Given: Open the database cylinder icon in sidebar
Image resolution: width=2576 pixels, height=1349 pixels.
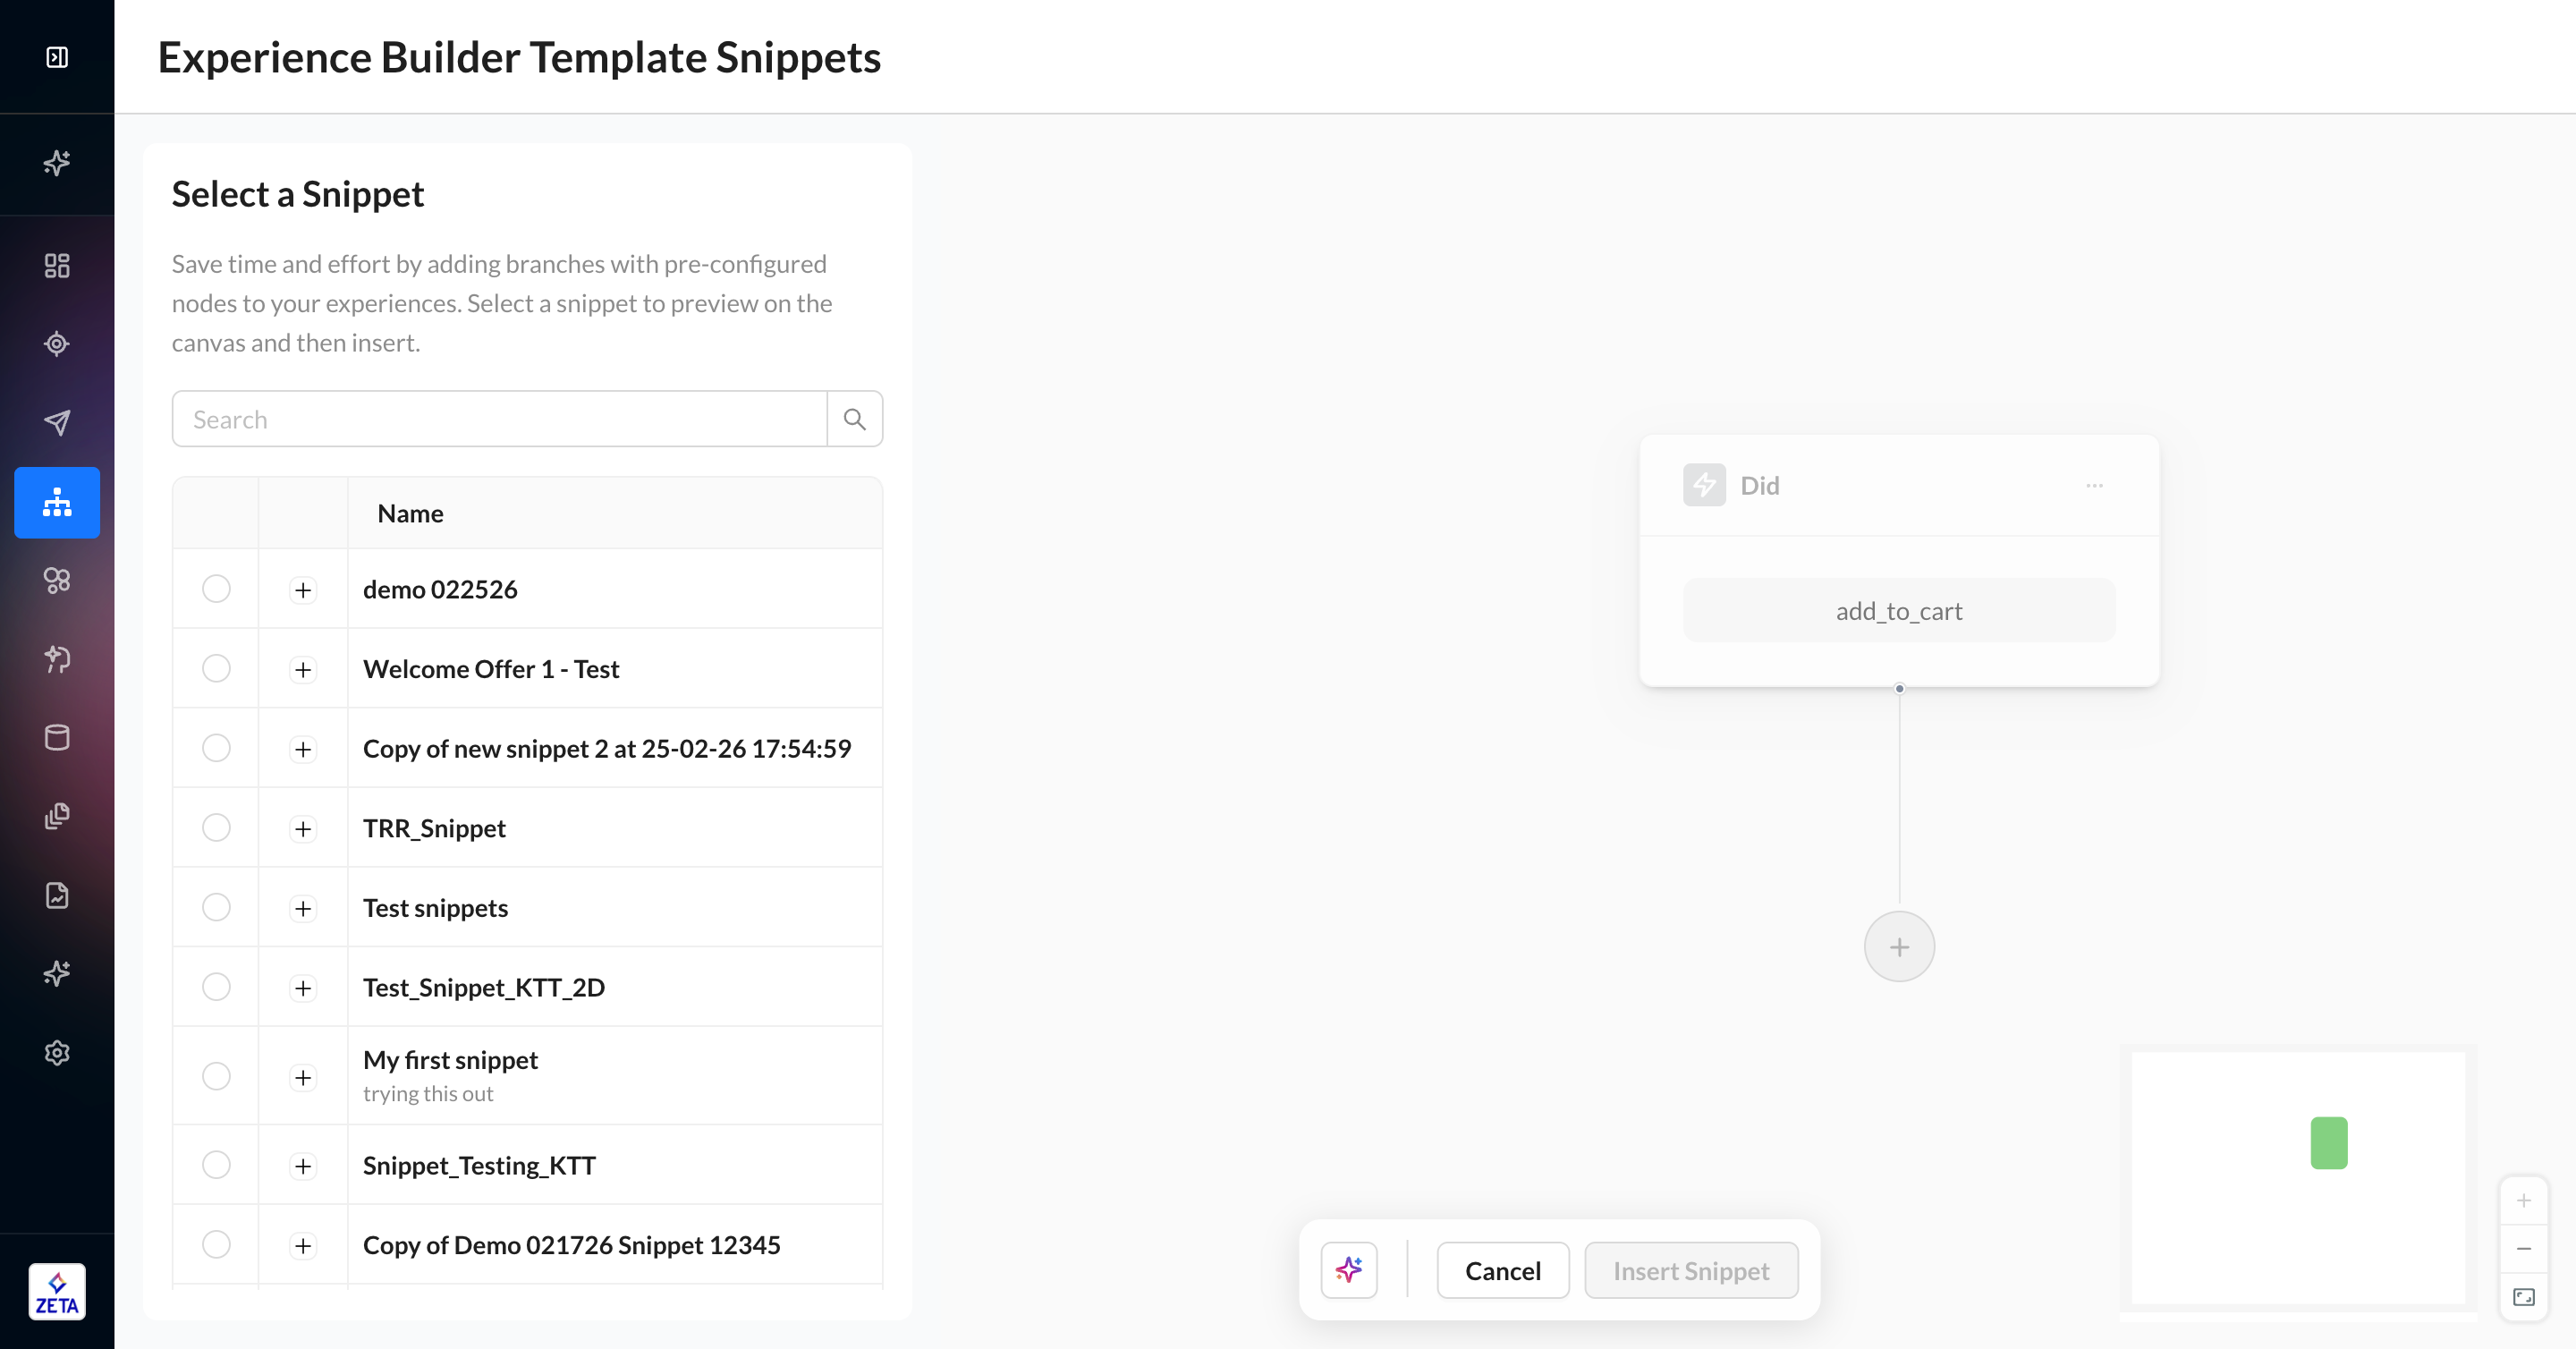Looking at the screenshot, I should (x=57, y=737).
